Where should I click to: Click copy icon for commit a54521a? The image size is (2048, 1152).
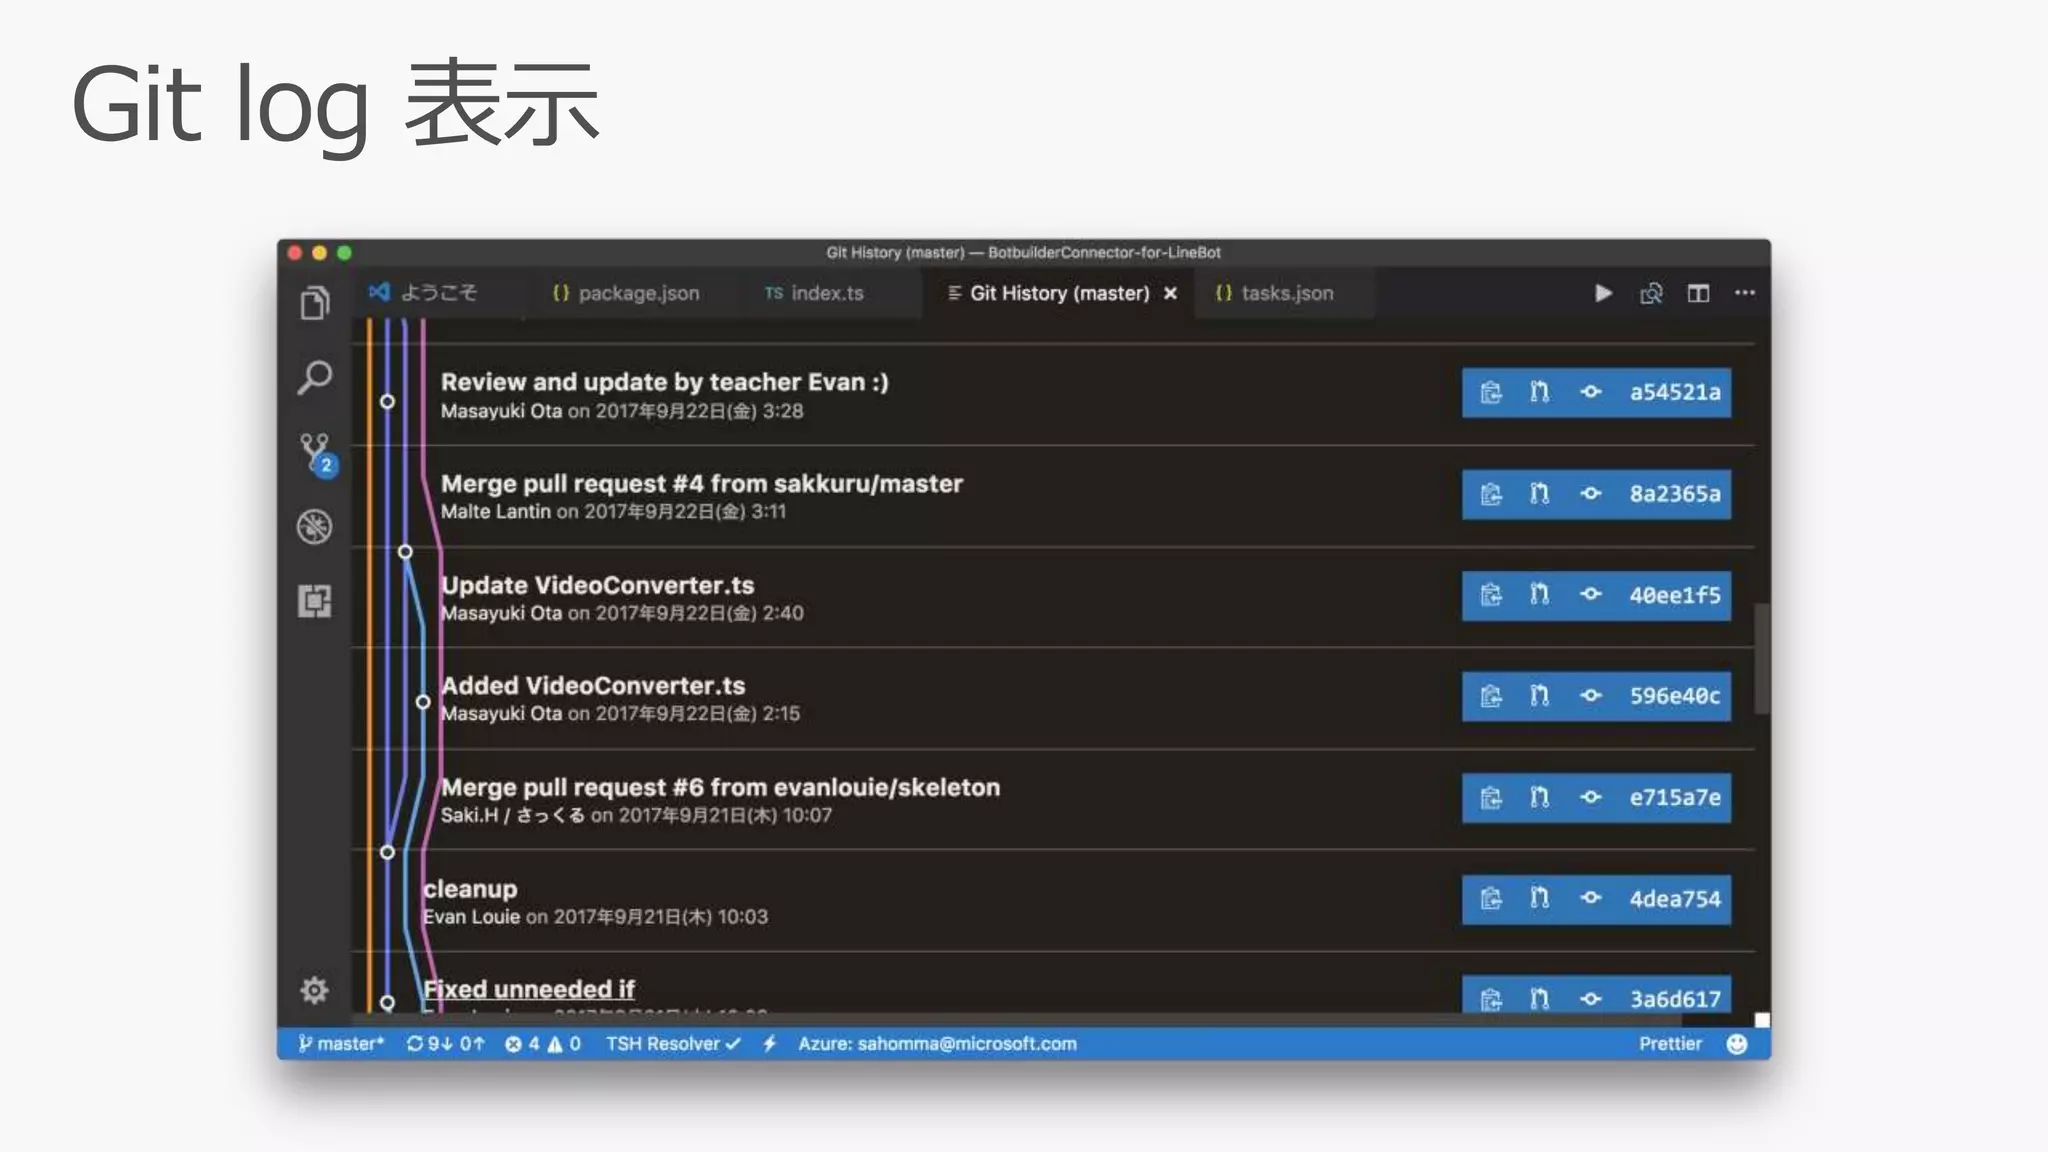click(x=1491, y=392)
